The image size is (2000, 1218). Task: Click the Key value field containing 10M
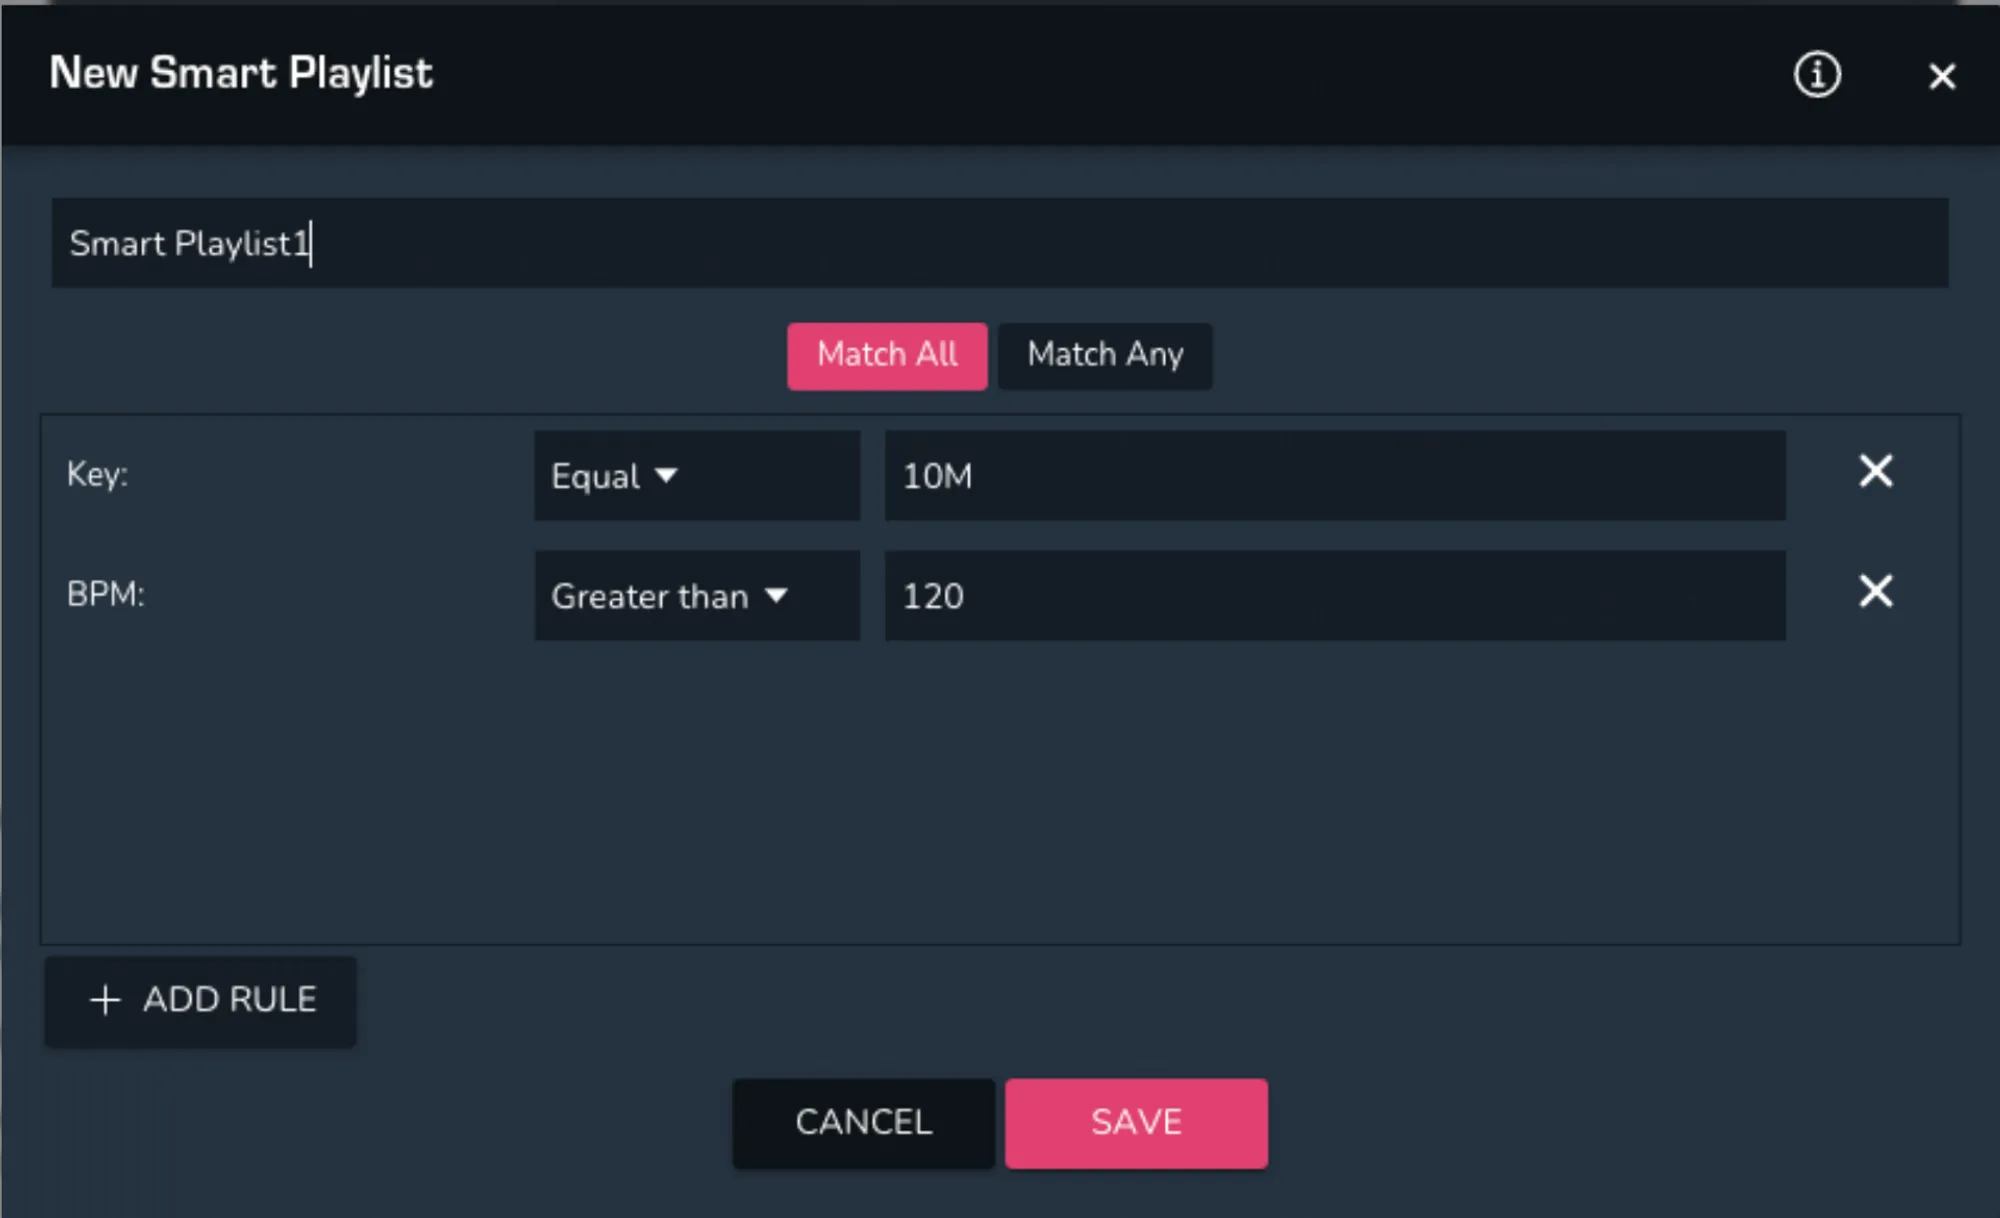click(x=1334, y=476)
